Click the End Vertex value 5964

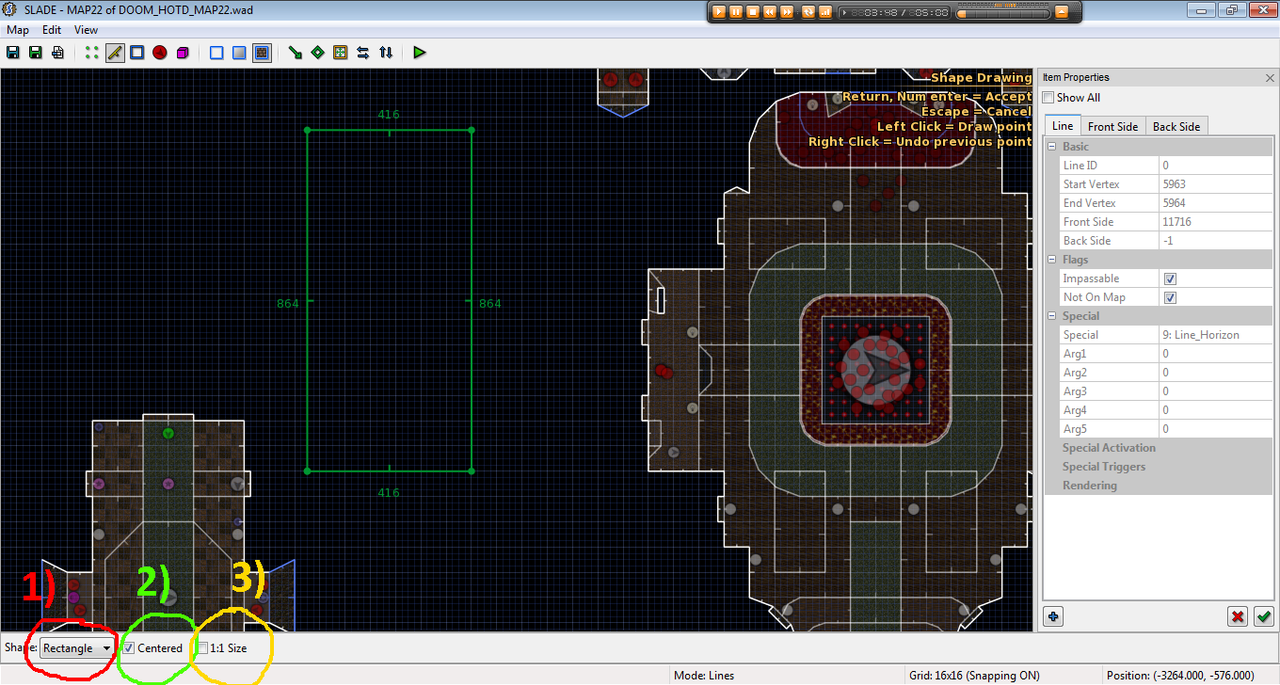pyautogui.click(x=1216, y=203)
